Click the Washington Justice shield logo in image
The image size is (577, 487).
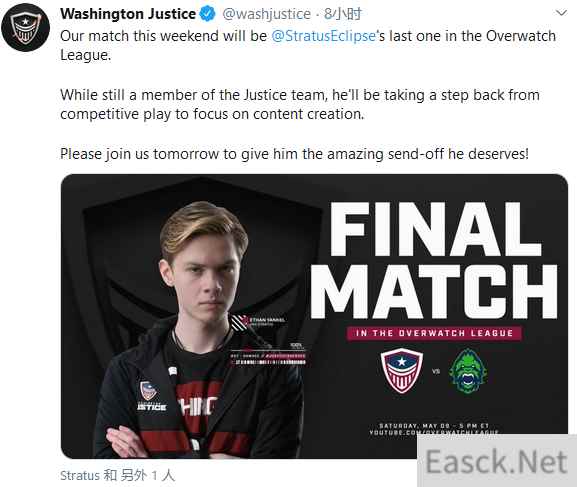(401, 371)
